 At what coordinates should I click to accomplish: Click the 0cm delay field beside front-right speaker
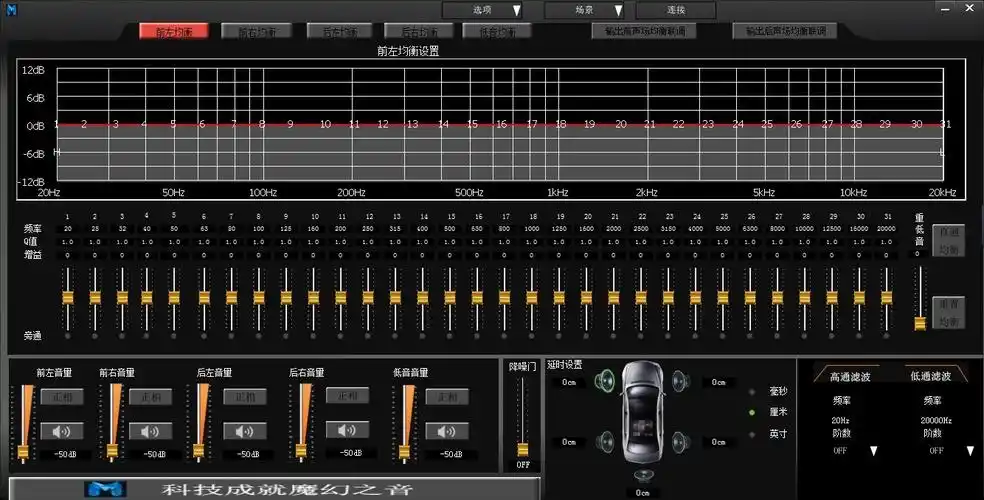click(x=718, y=382)
